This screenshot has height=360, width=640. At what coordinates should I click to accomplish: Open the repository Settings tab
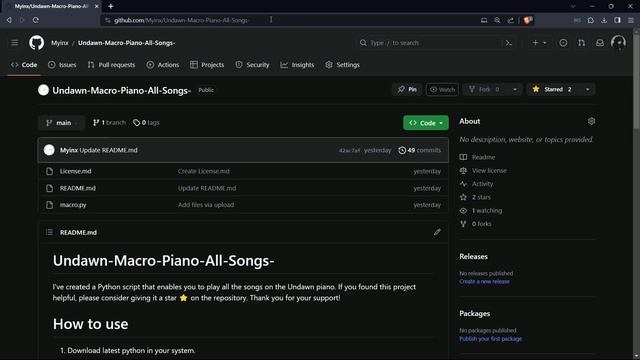point(342,65)
